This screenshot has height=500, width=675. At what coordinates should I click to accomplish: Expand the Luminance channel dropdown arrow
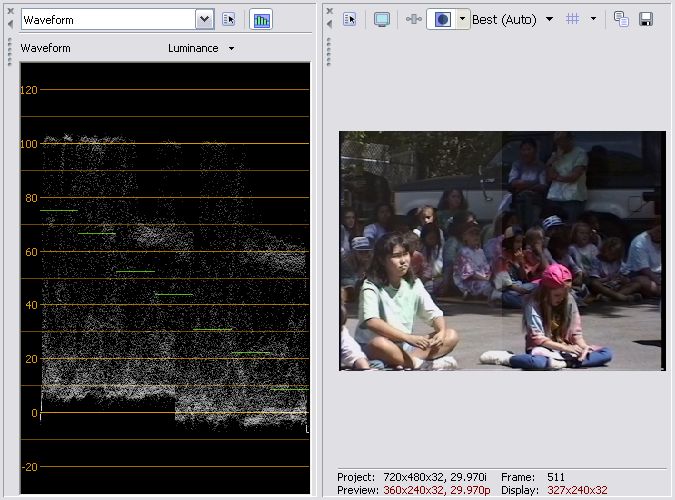pyautogui.click(x=232, y=49)
